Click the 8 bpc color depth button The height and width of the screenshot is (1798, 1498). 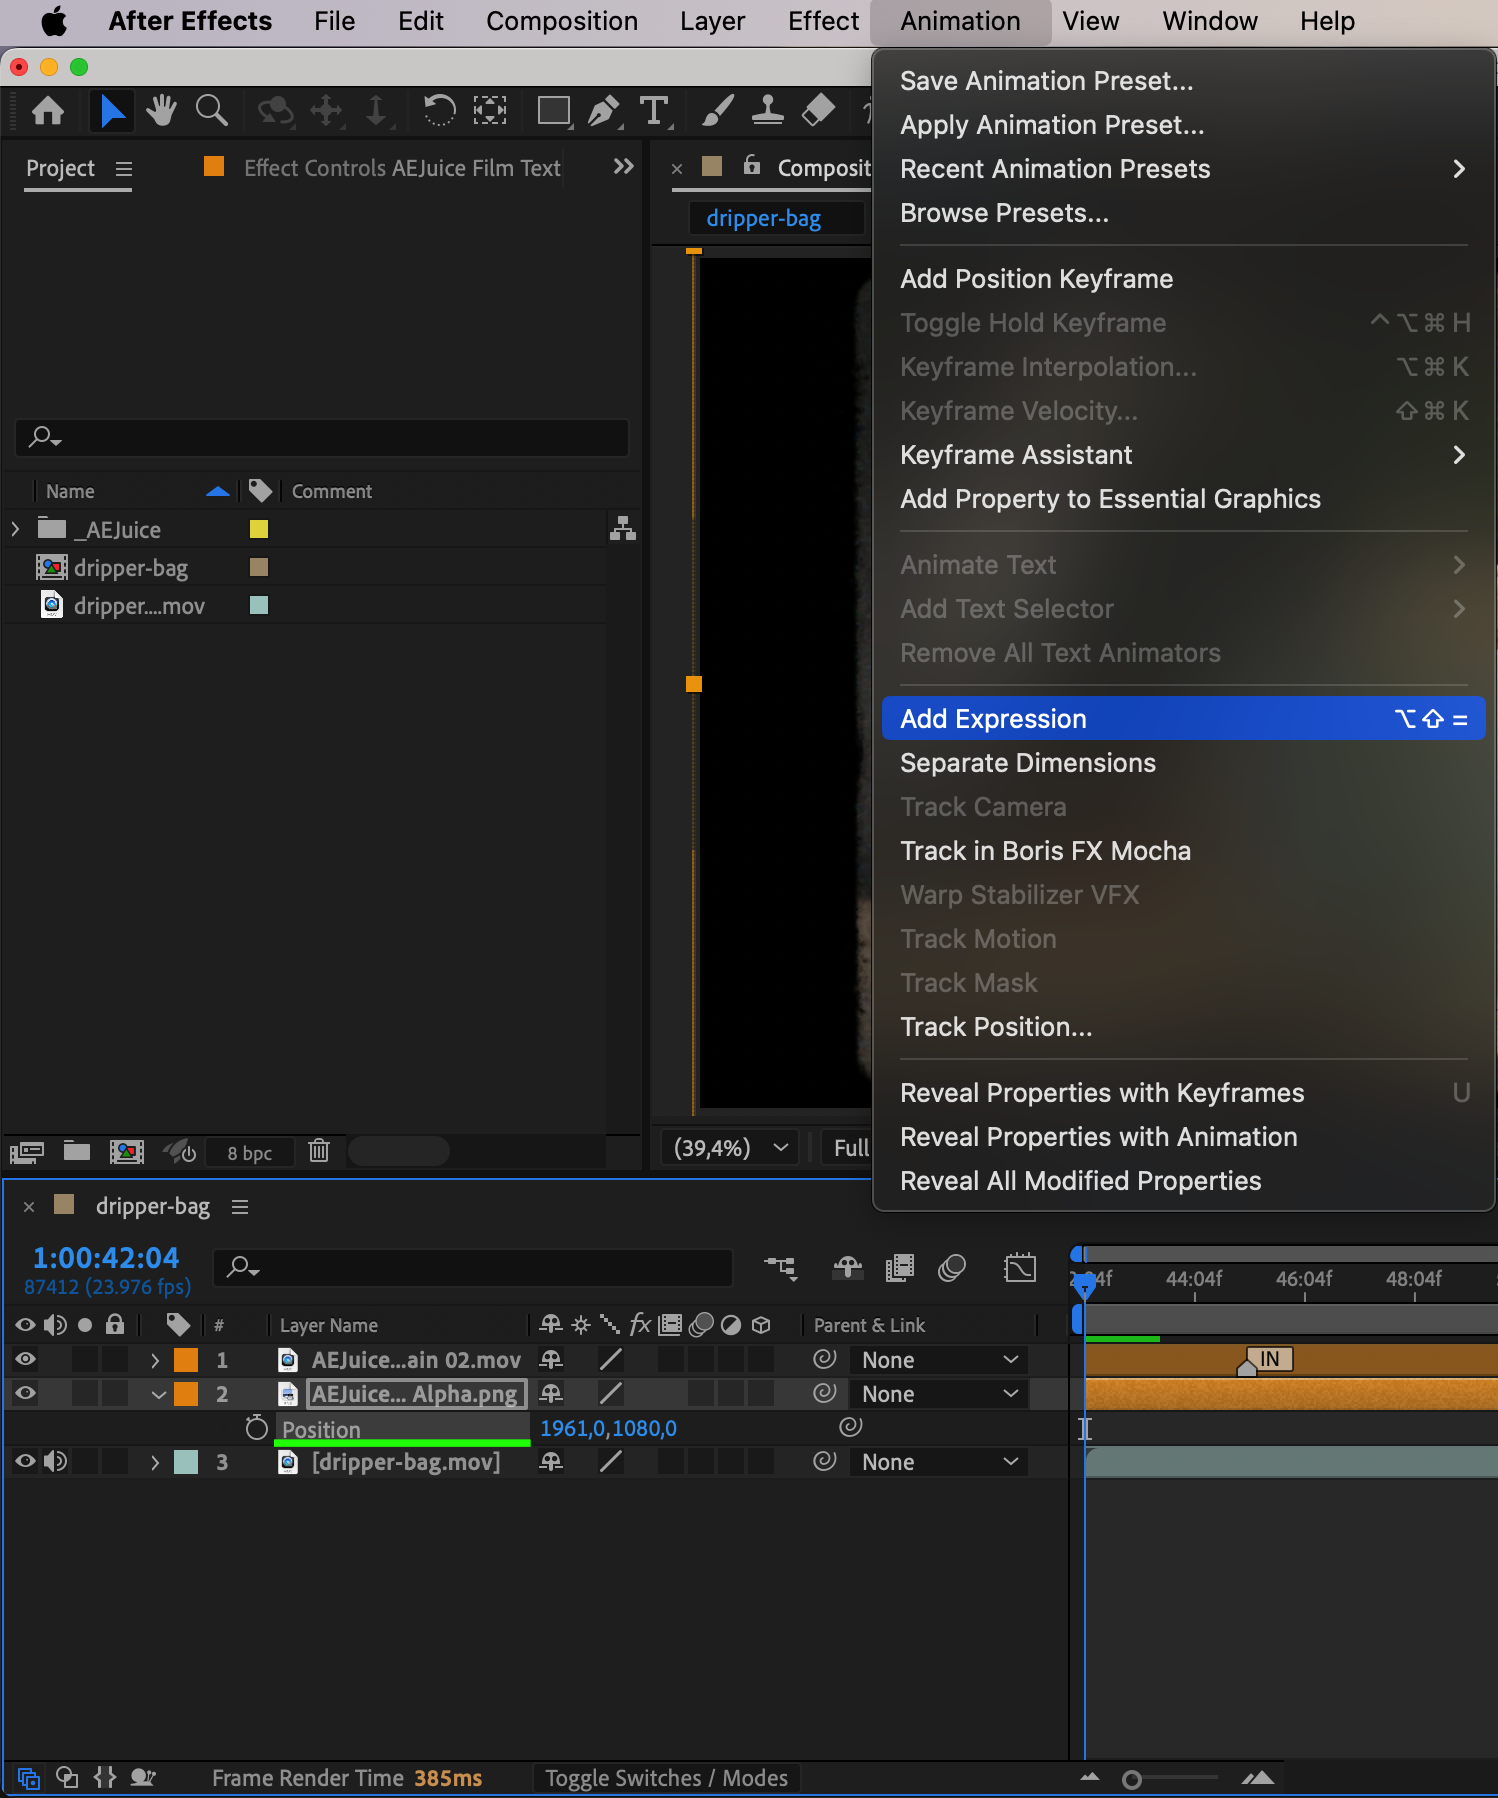click(249, 1153)
